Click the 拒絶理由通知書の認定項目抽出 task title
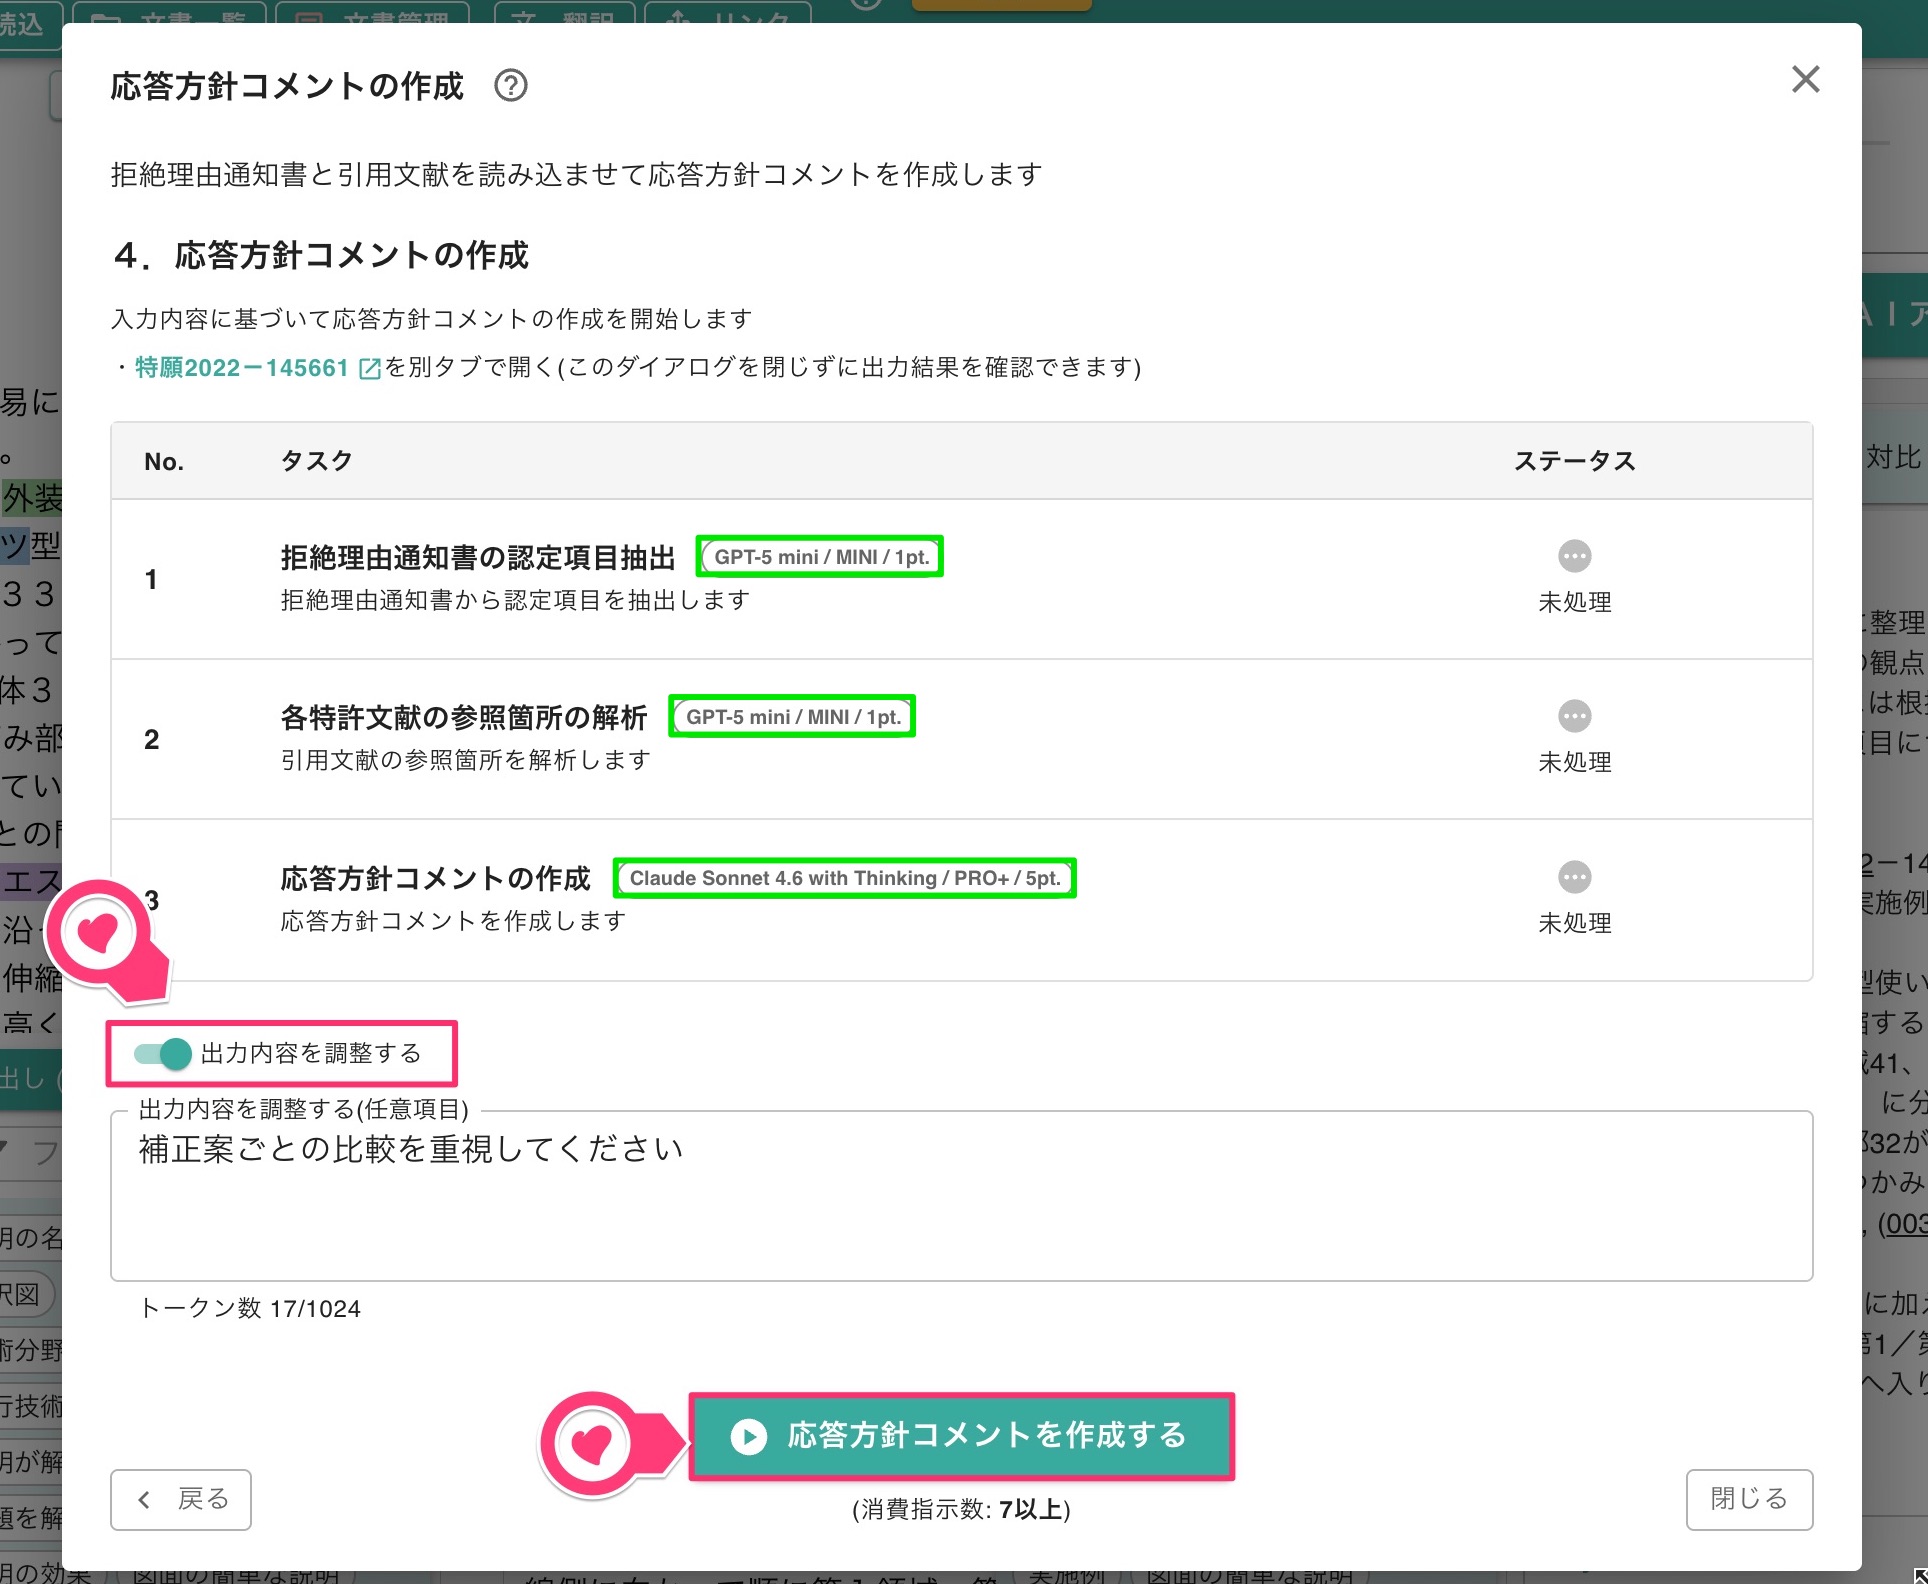Image resolution: width=1928 pixels, height=1584 pixels. pyautogui.click(x=478, y=557)
